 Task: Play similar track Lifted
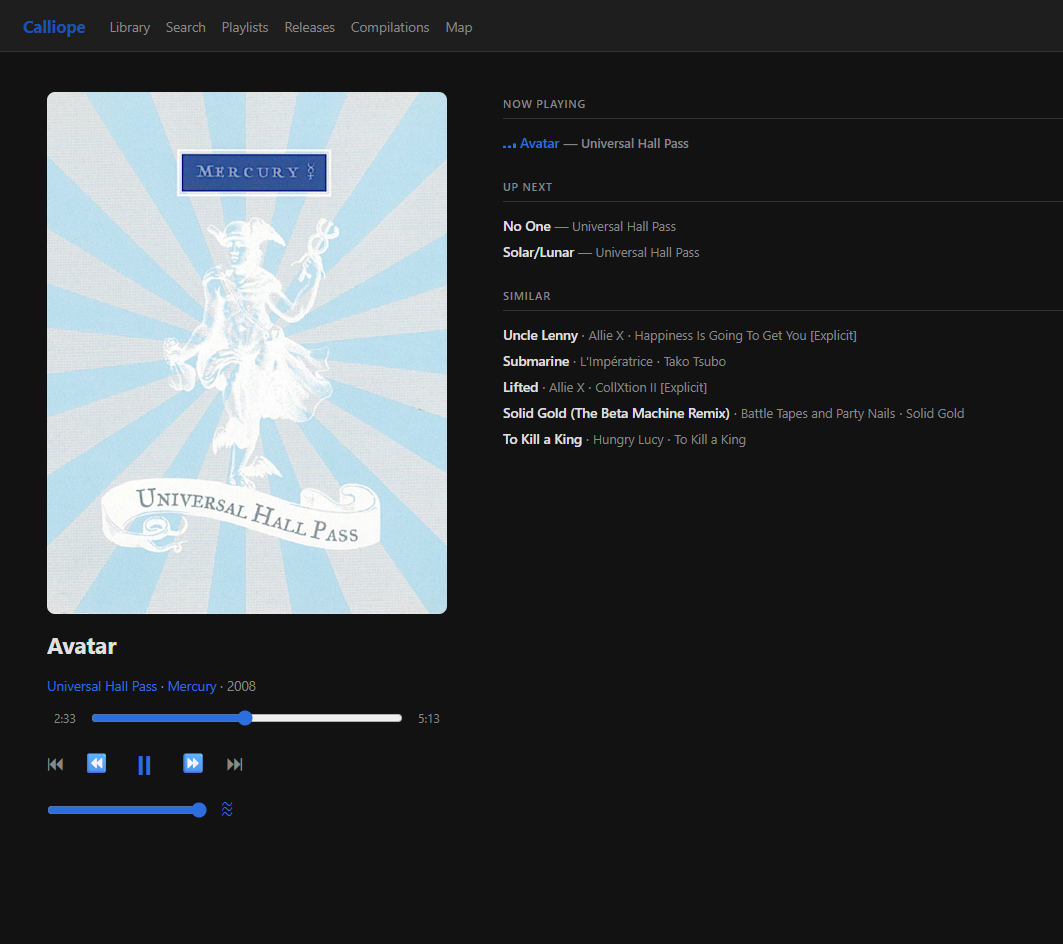coord(521,387)
